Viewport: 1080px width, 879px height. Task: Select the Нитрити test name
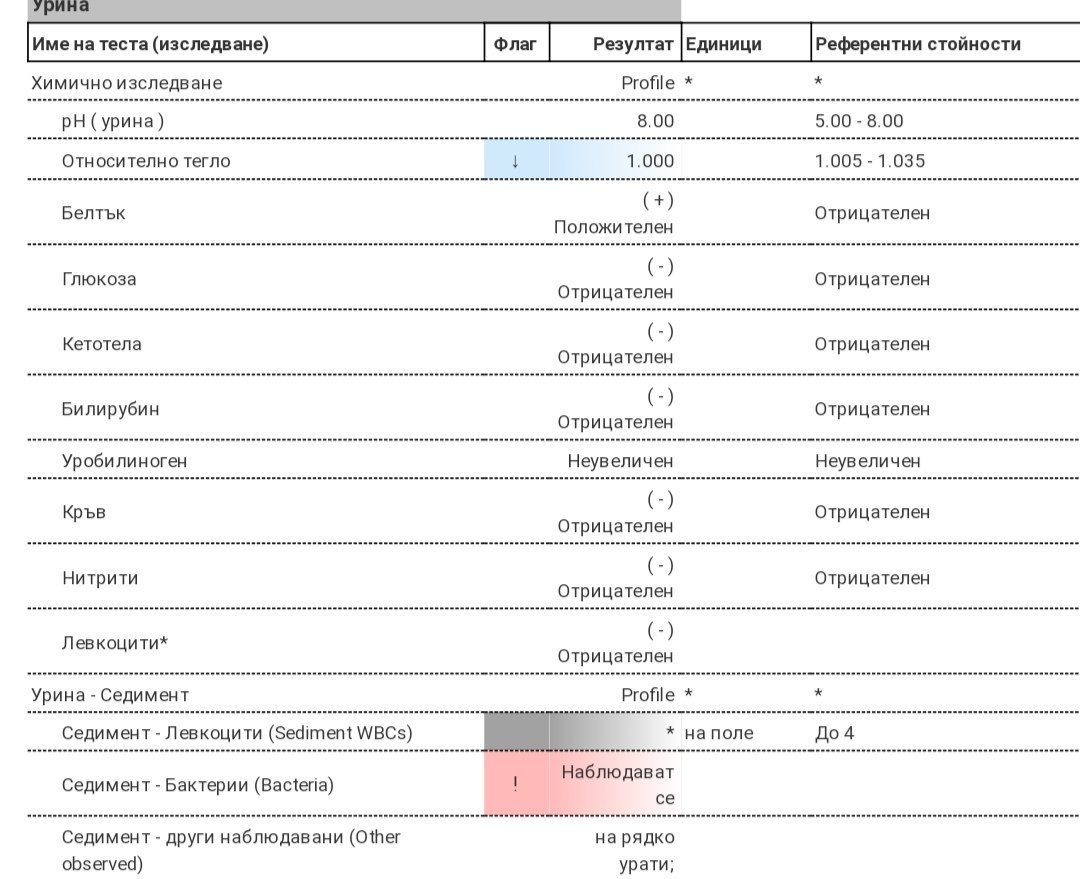(x=100, y=578)
